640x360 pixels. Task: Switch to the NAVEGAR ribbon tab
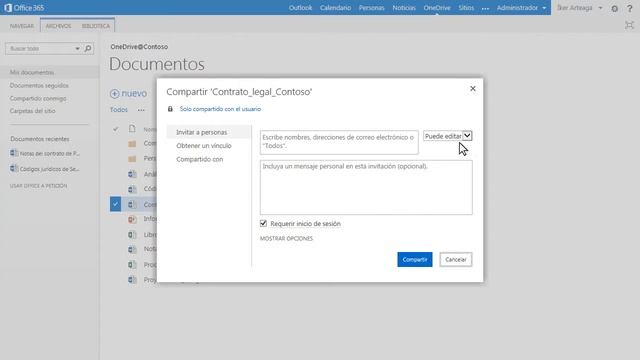coord(22,26)
